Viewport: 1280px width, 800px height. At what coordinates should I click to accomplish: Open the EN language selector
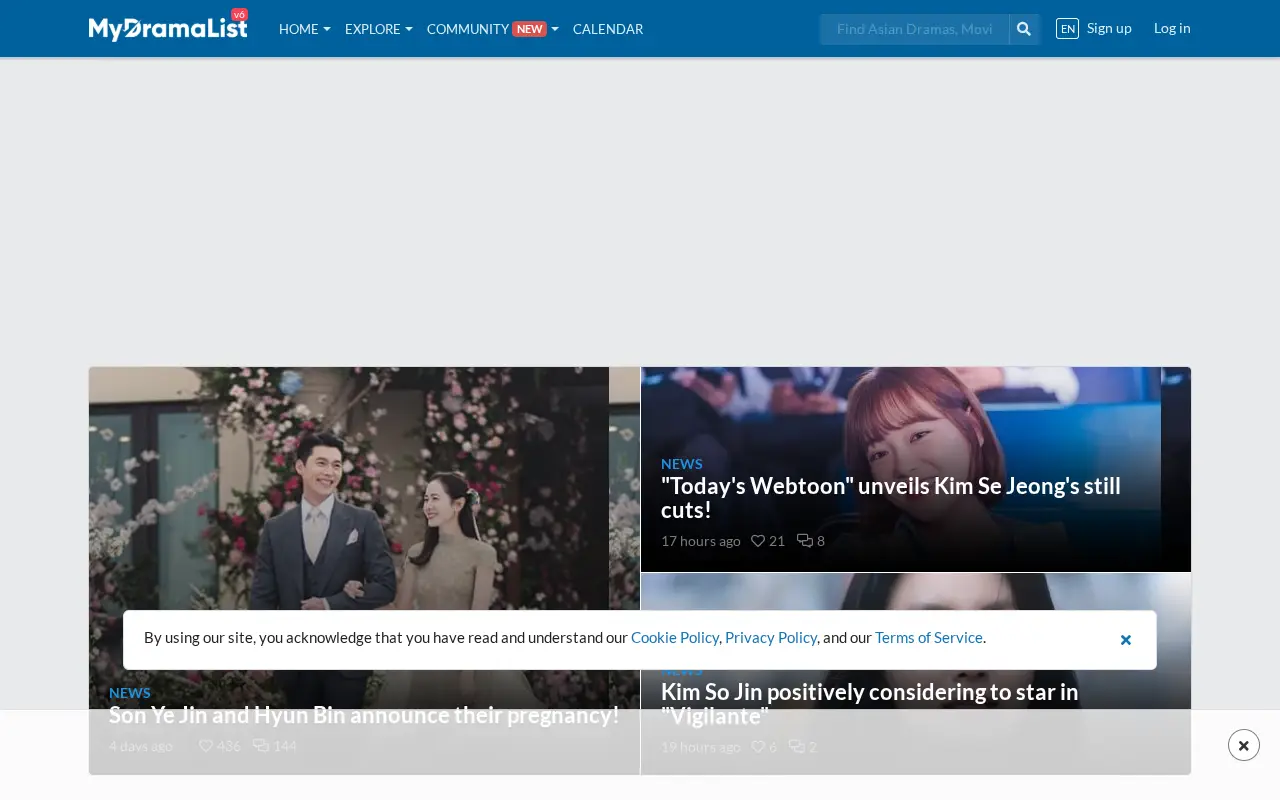[x=1067, y=28]
